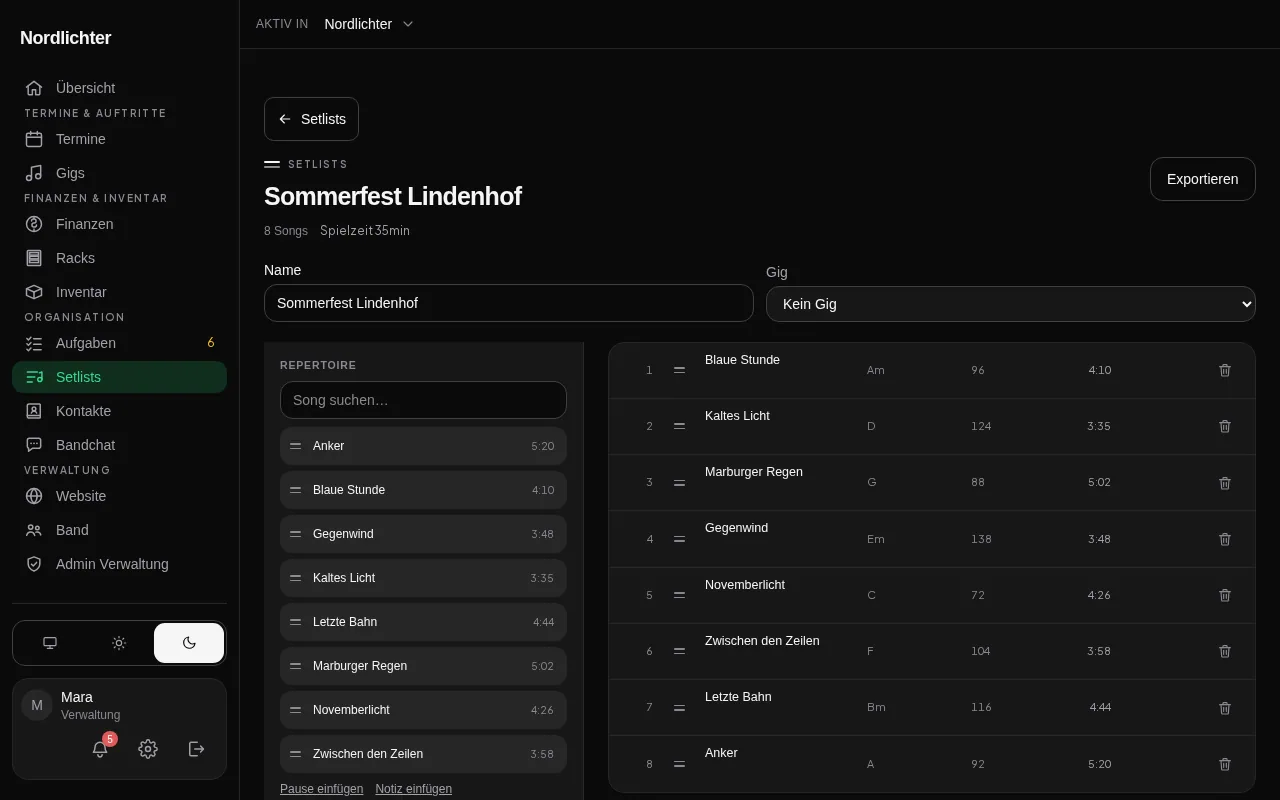This screenshot has width=1280, height=800.
Task: Open the Gig dropdown showing Kein Gig
Action: pos(1010,304)
